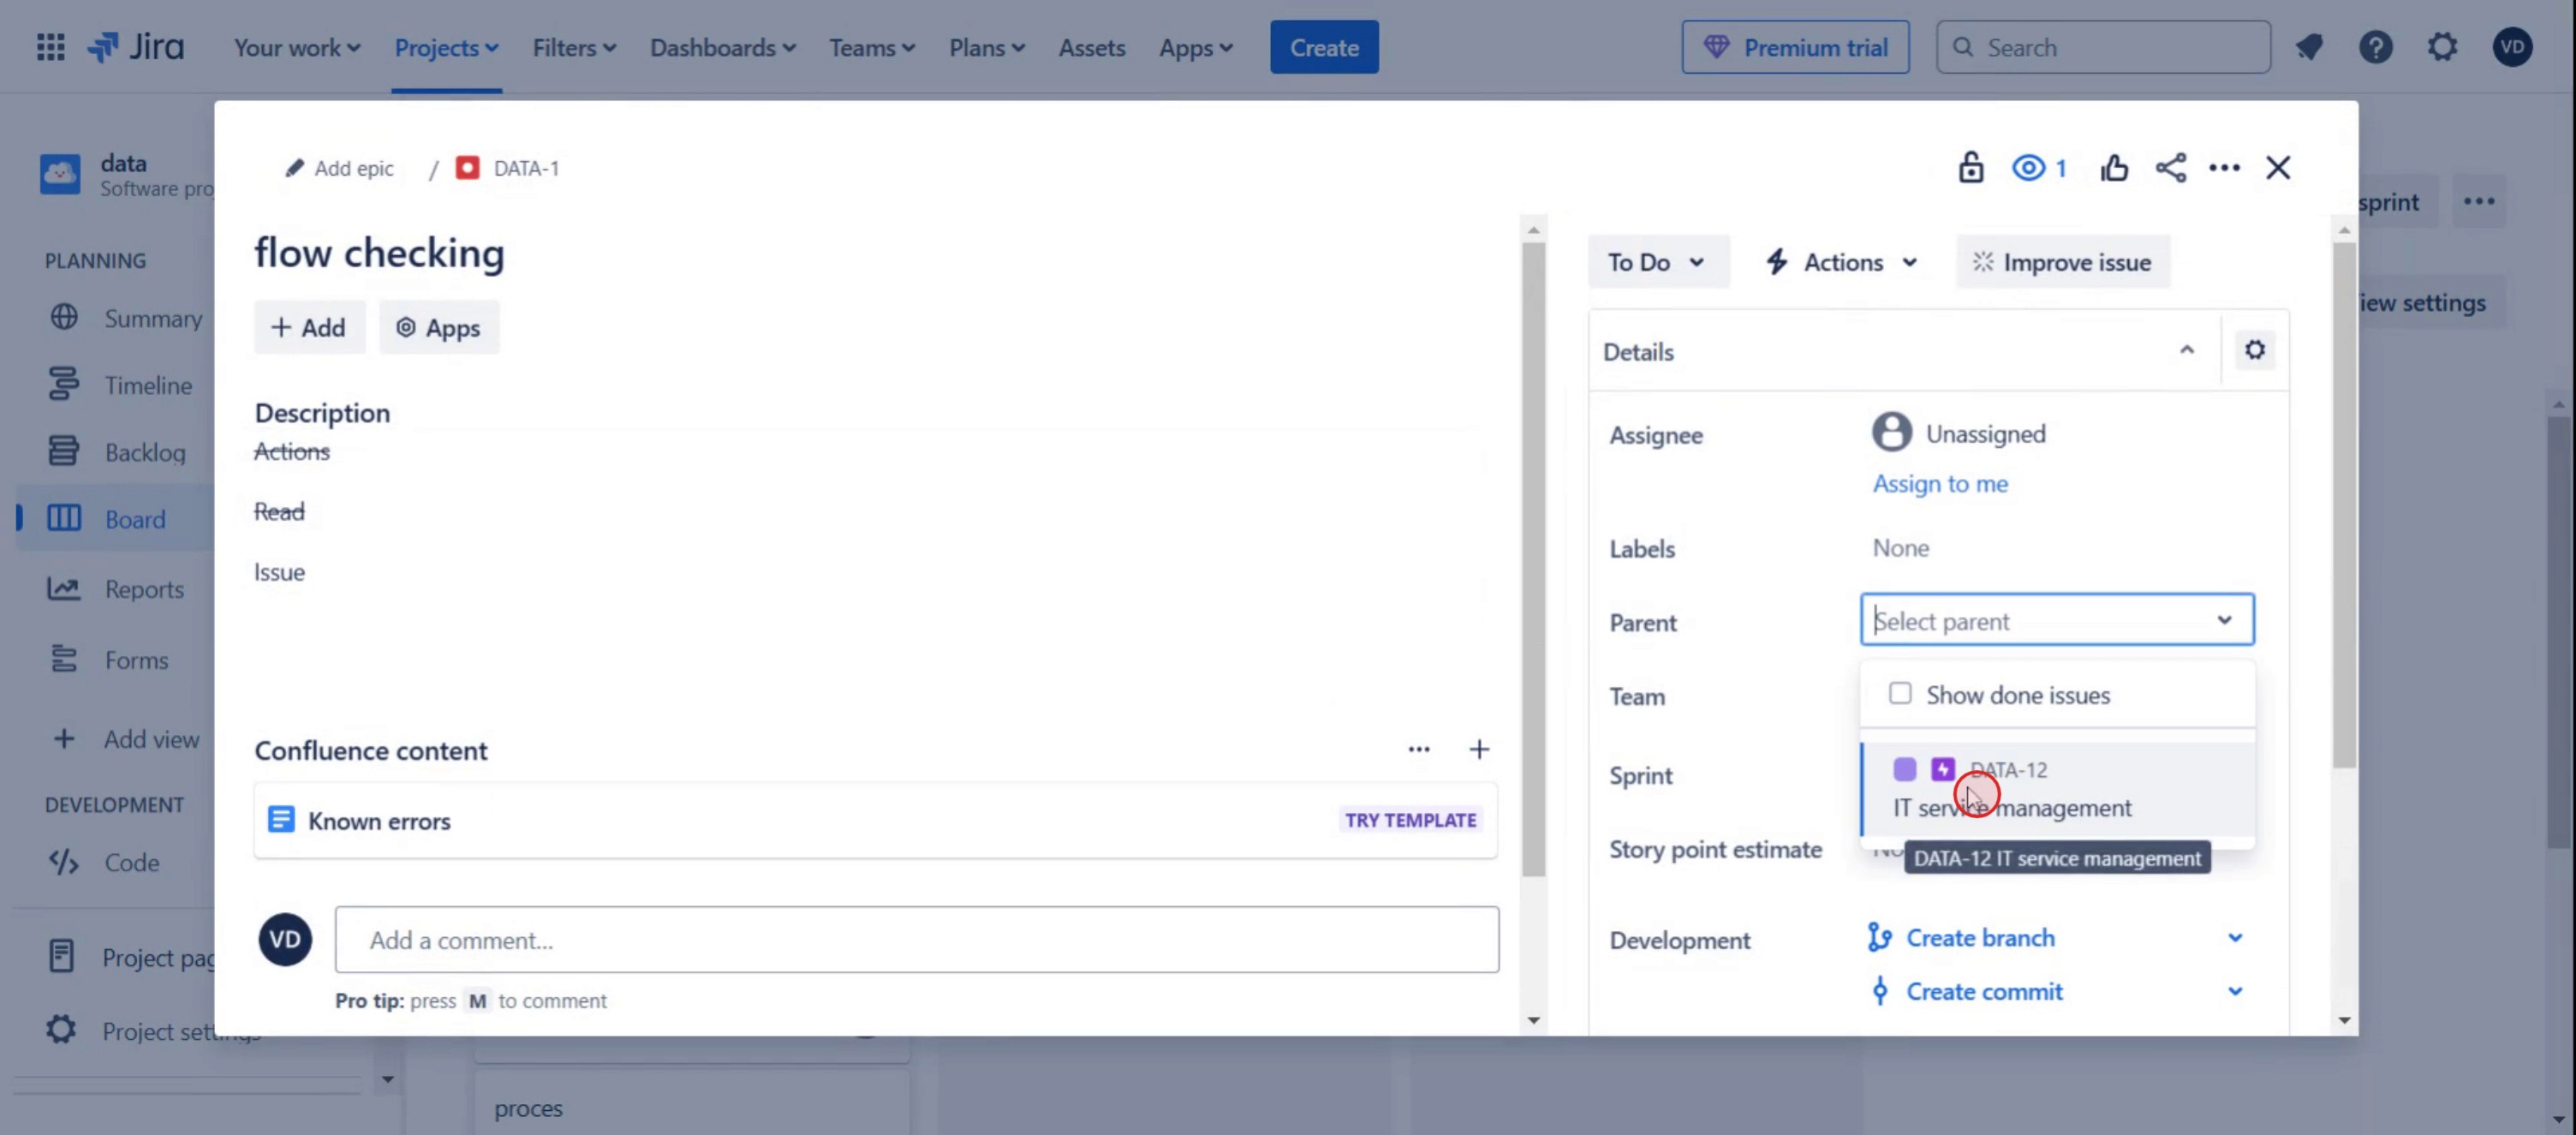The width and height of the screenshot is (2576, 1135).
Task: Open the To Do status dropdown
Action: click(1656, 262)
